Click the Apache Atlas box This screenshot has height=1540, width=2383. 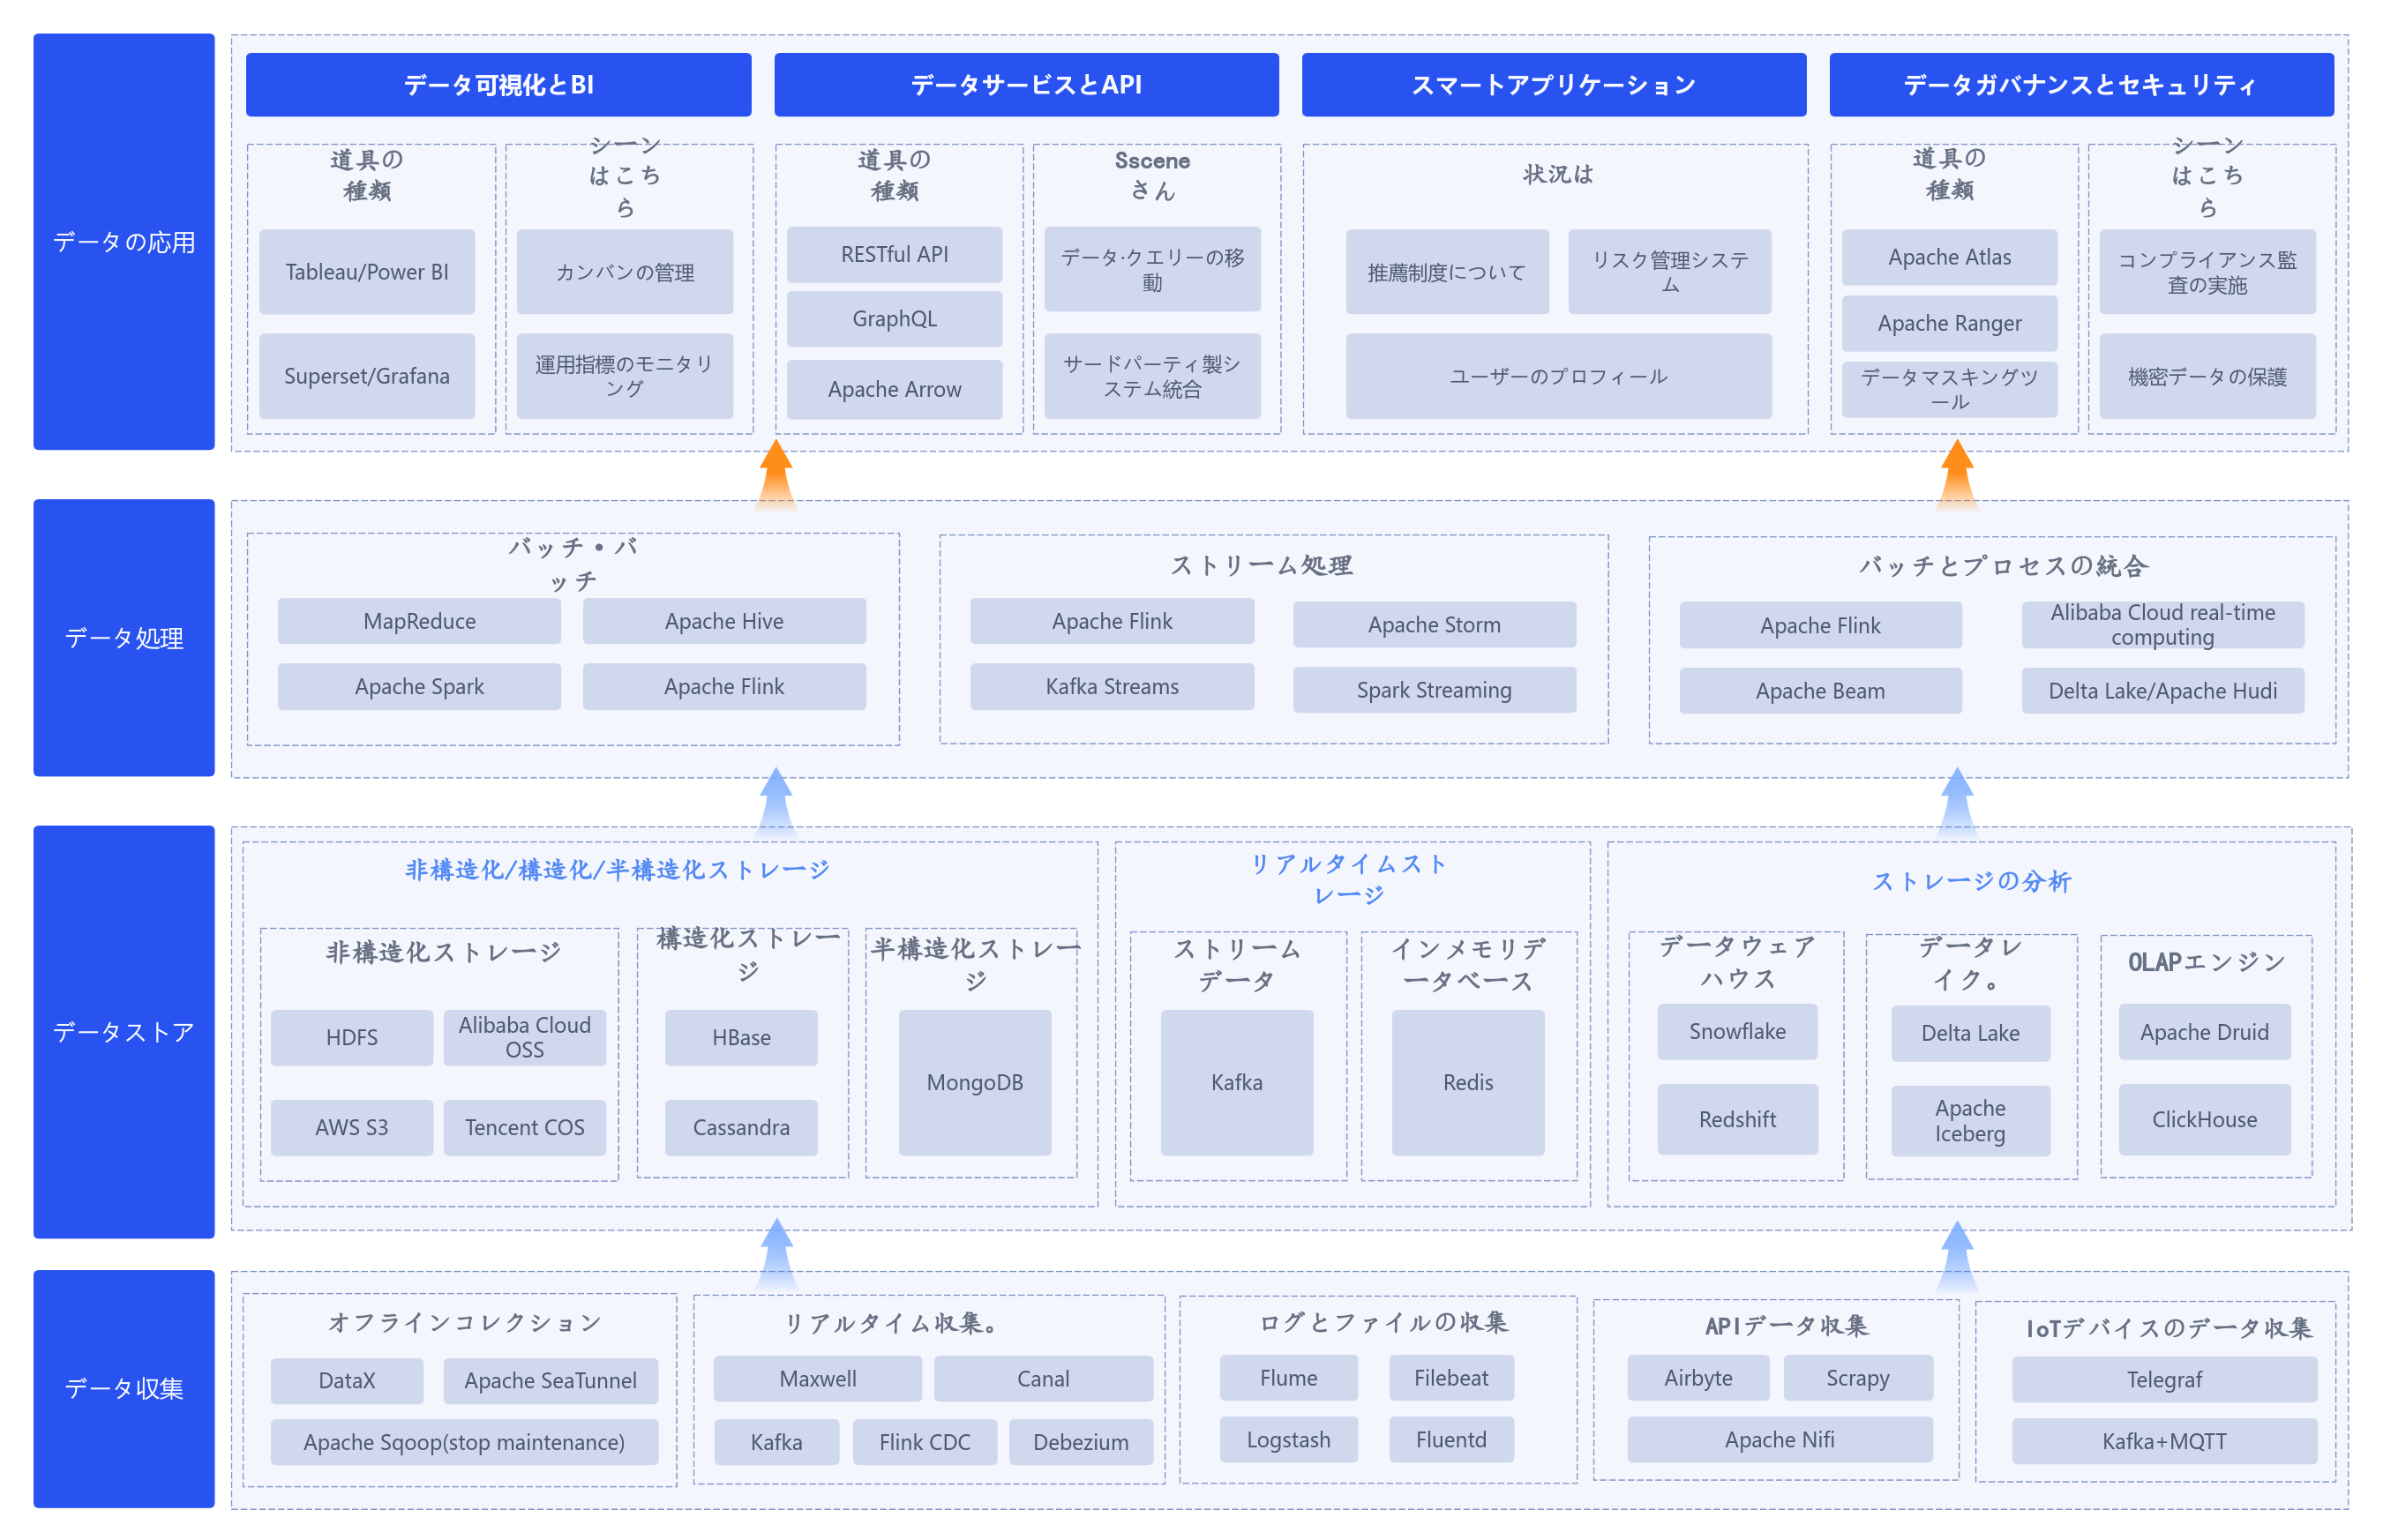point(1949,257)
